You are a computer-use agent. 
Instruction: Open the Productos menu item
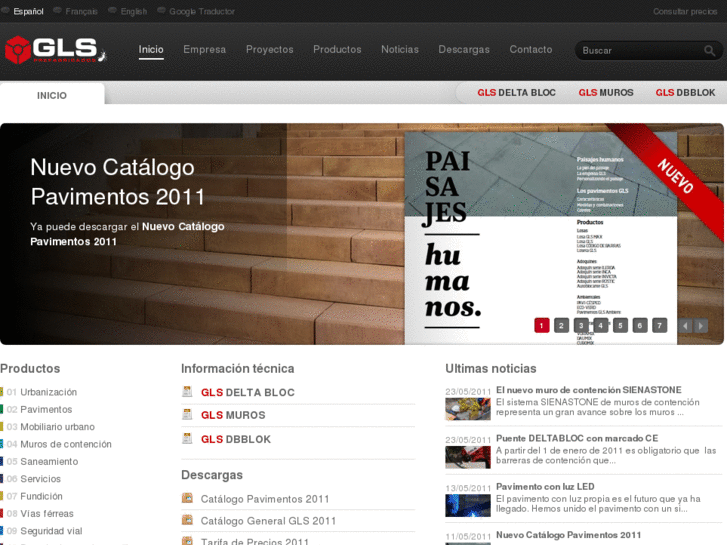tap(337, 50)
